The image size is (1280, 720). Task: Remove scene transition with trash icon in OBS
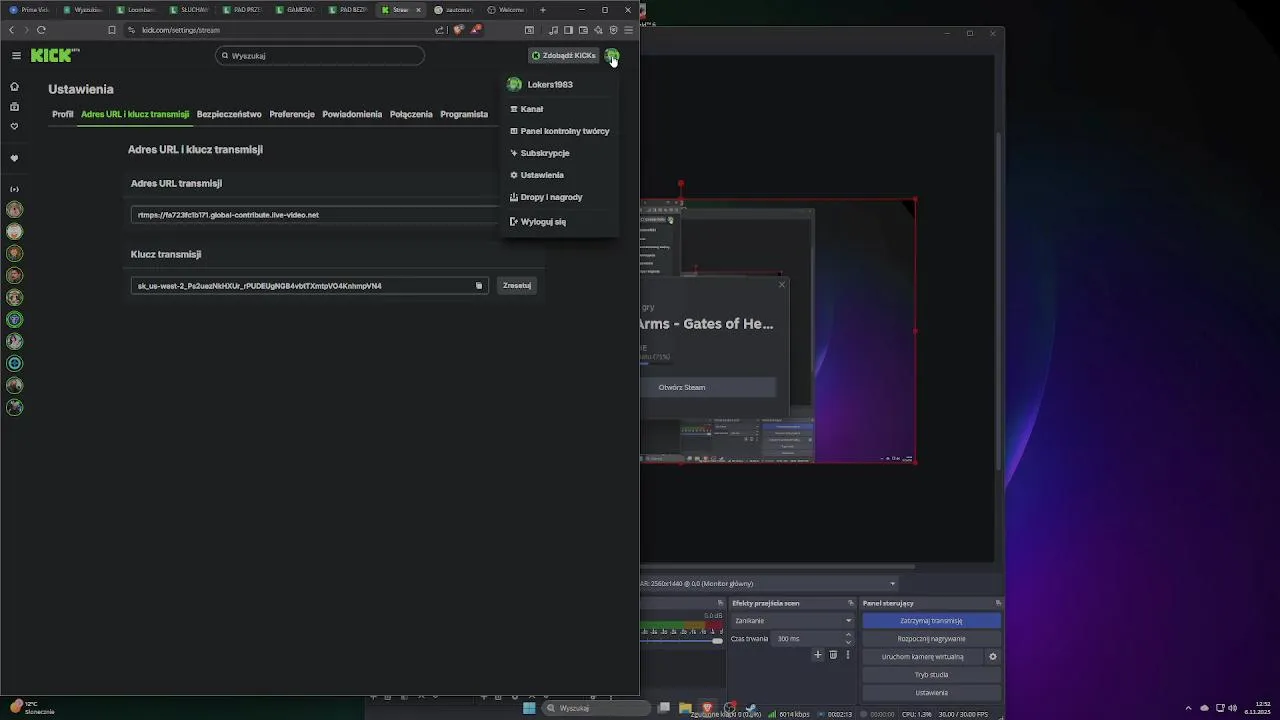coord(833,655)
